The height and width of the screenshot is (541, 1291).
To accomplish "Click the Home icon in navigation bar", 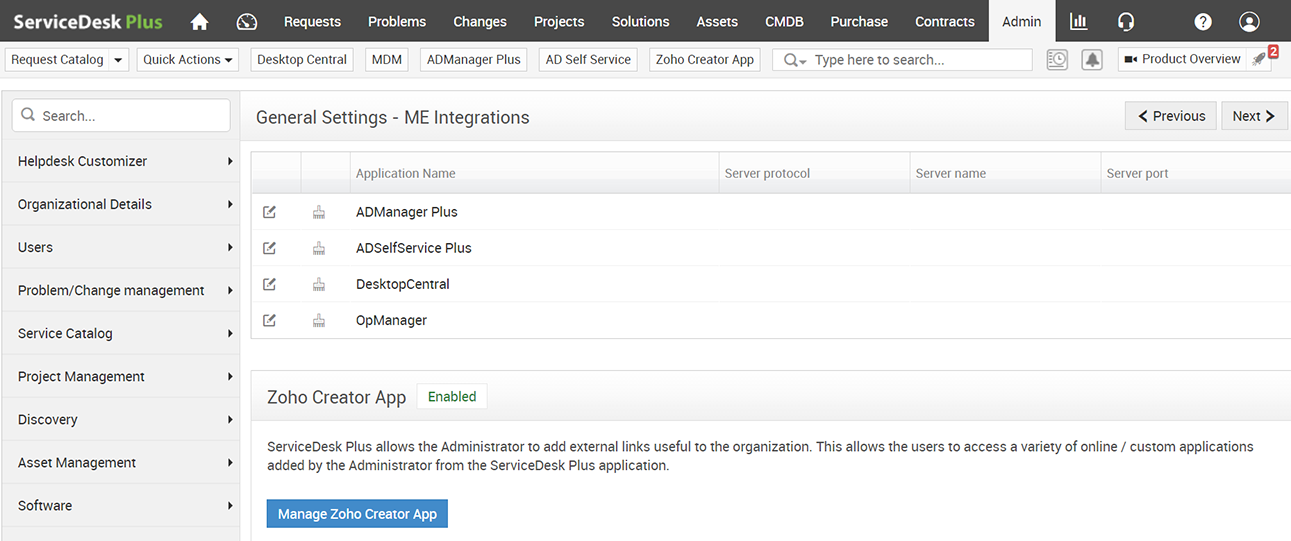I will [199, 21].
